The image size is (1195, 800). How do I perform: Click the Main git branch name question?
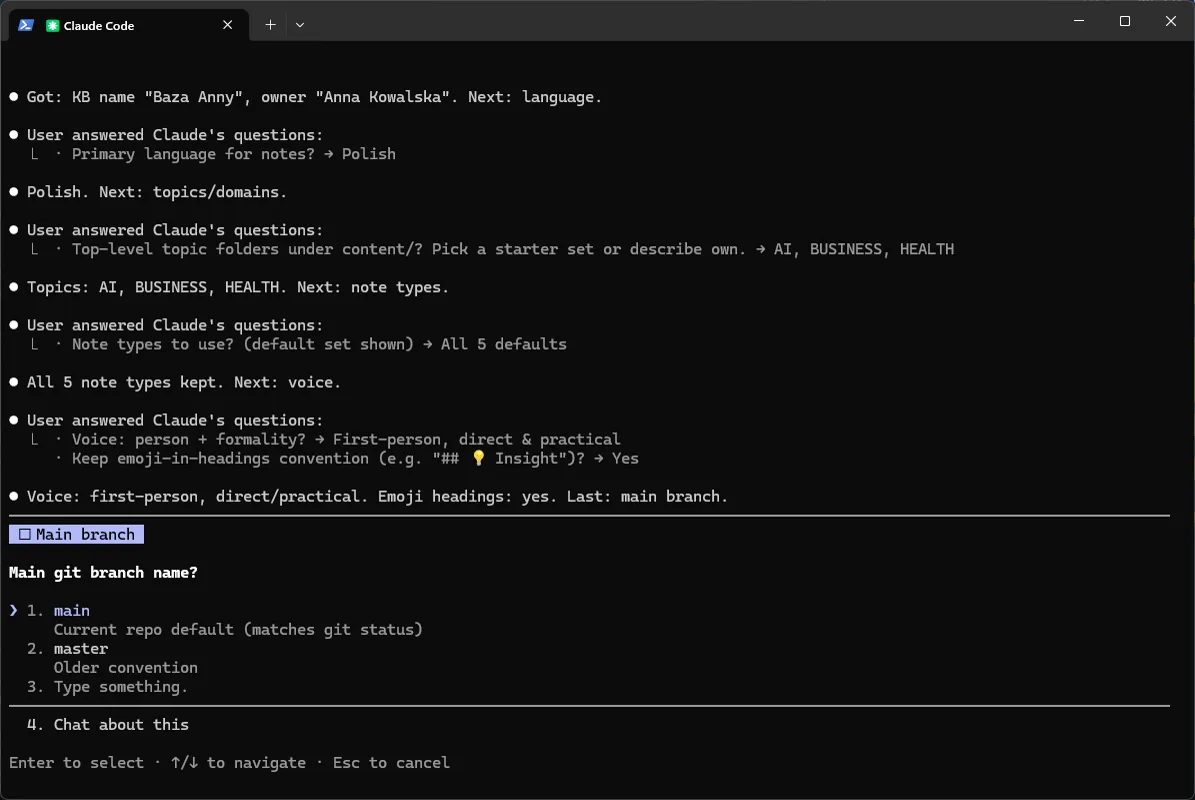103,572
